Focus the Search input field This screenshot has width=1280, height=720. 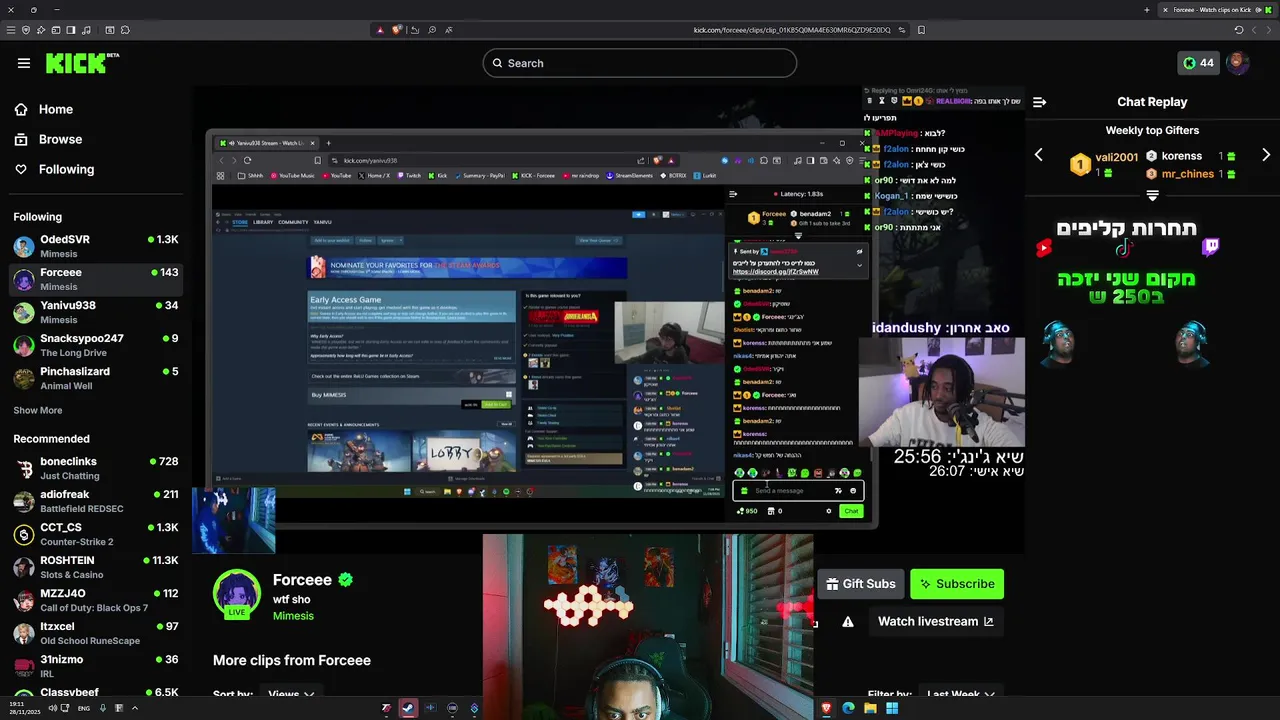pyautogui.click(x=640, y=63)
